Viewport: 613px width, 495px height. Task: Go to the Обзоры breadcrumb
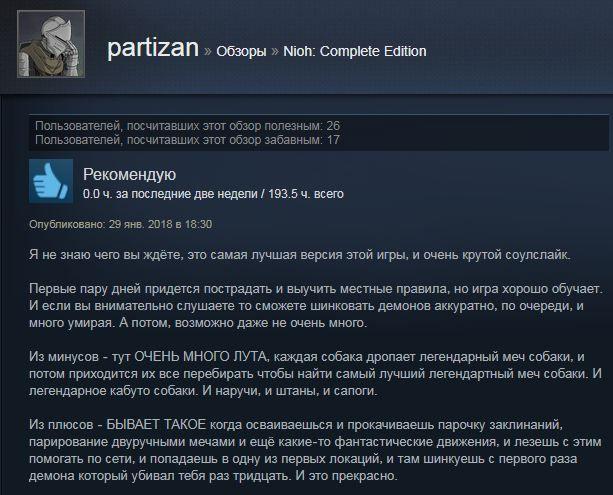click(x=241, y=51)
